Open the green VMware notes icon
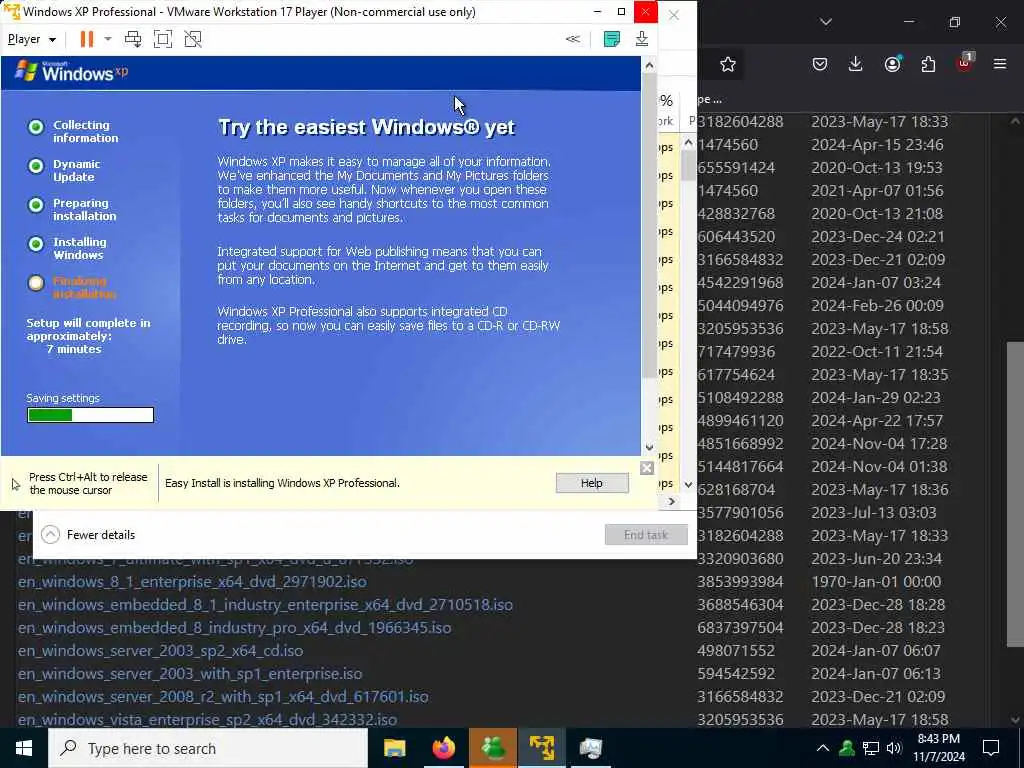Image resolution: width=1024 pixels, height=768 pixels. pyautogui.click(x=612, y=39)
